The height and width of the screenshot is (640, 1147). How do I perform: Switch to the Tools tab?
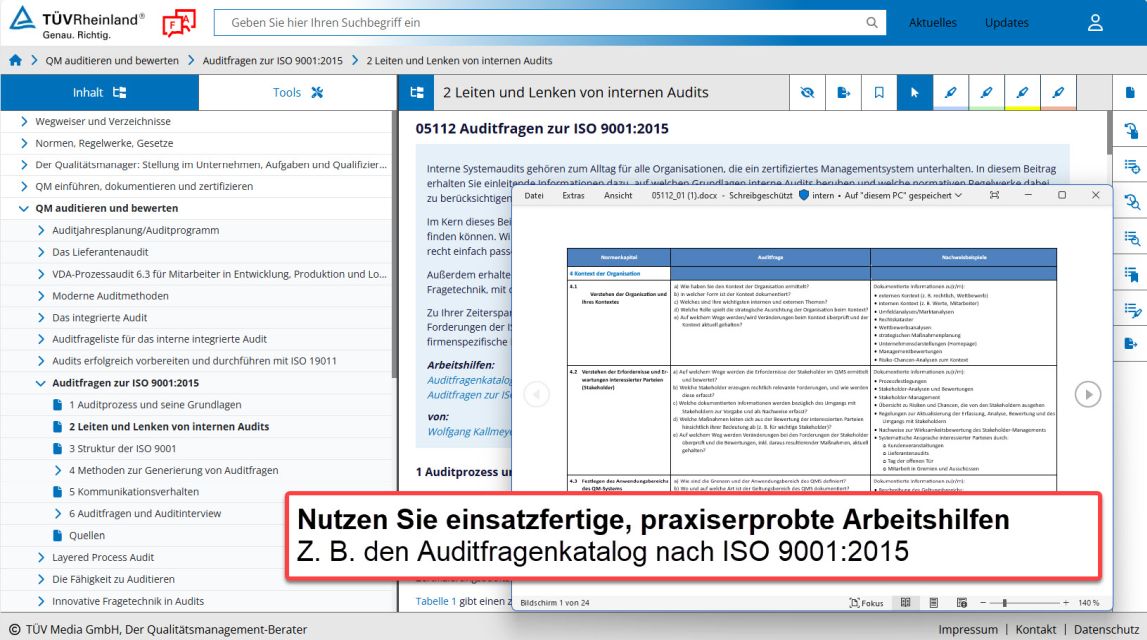point(298,93)
